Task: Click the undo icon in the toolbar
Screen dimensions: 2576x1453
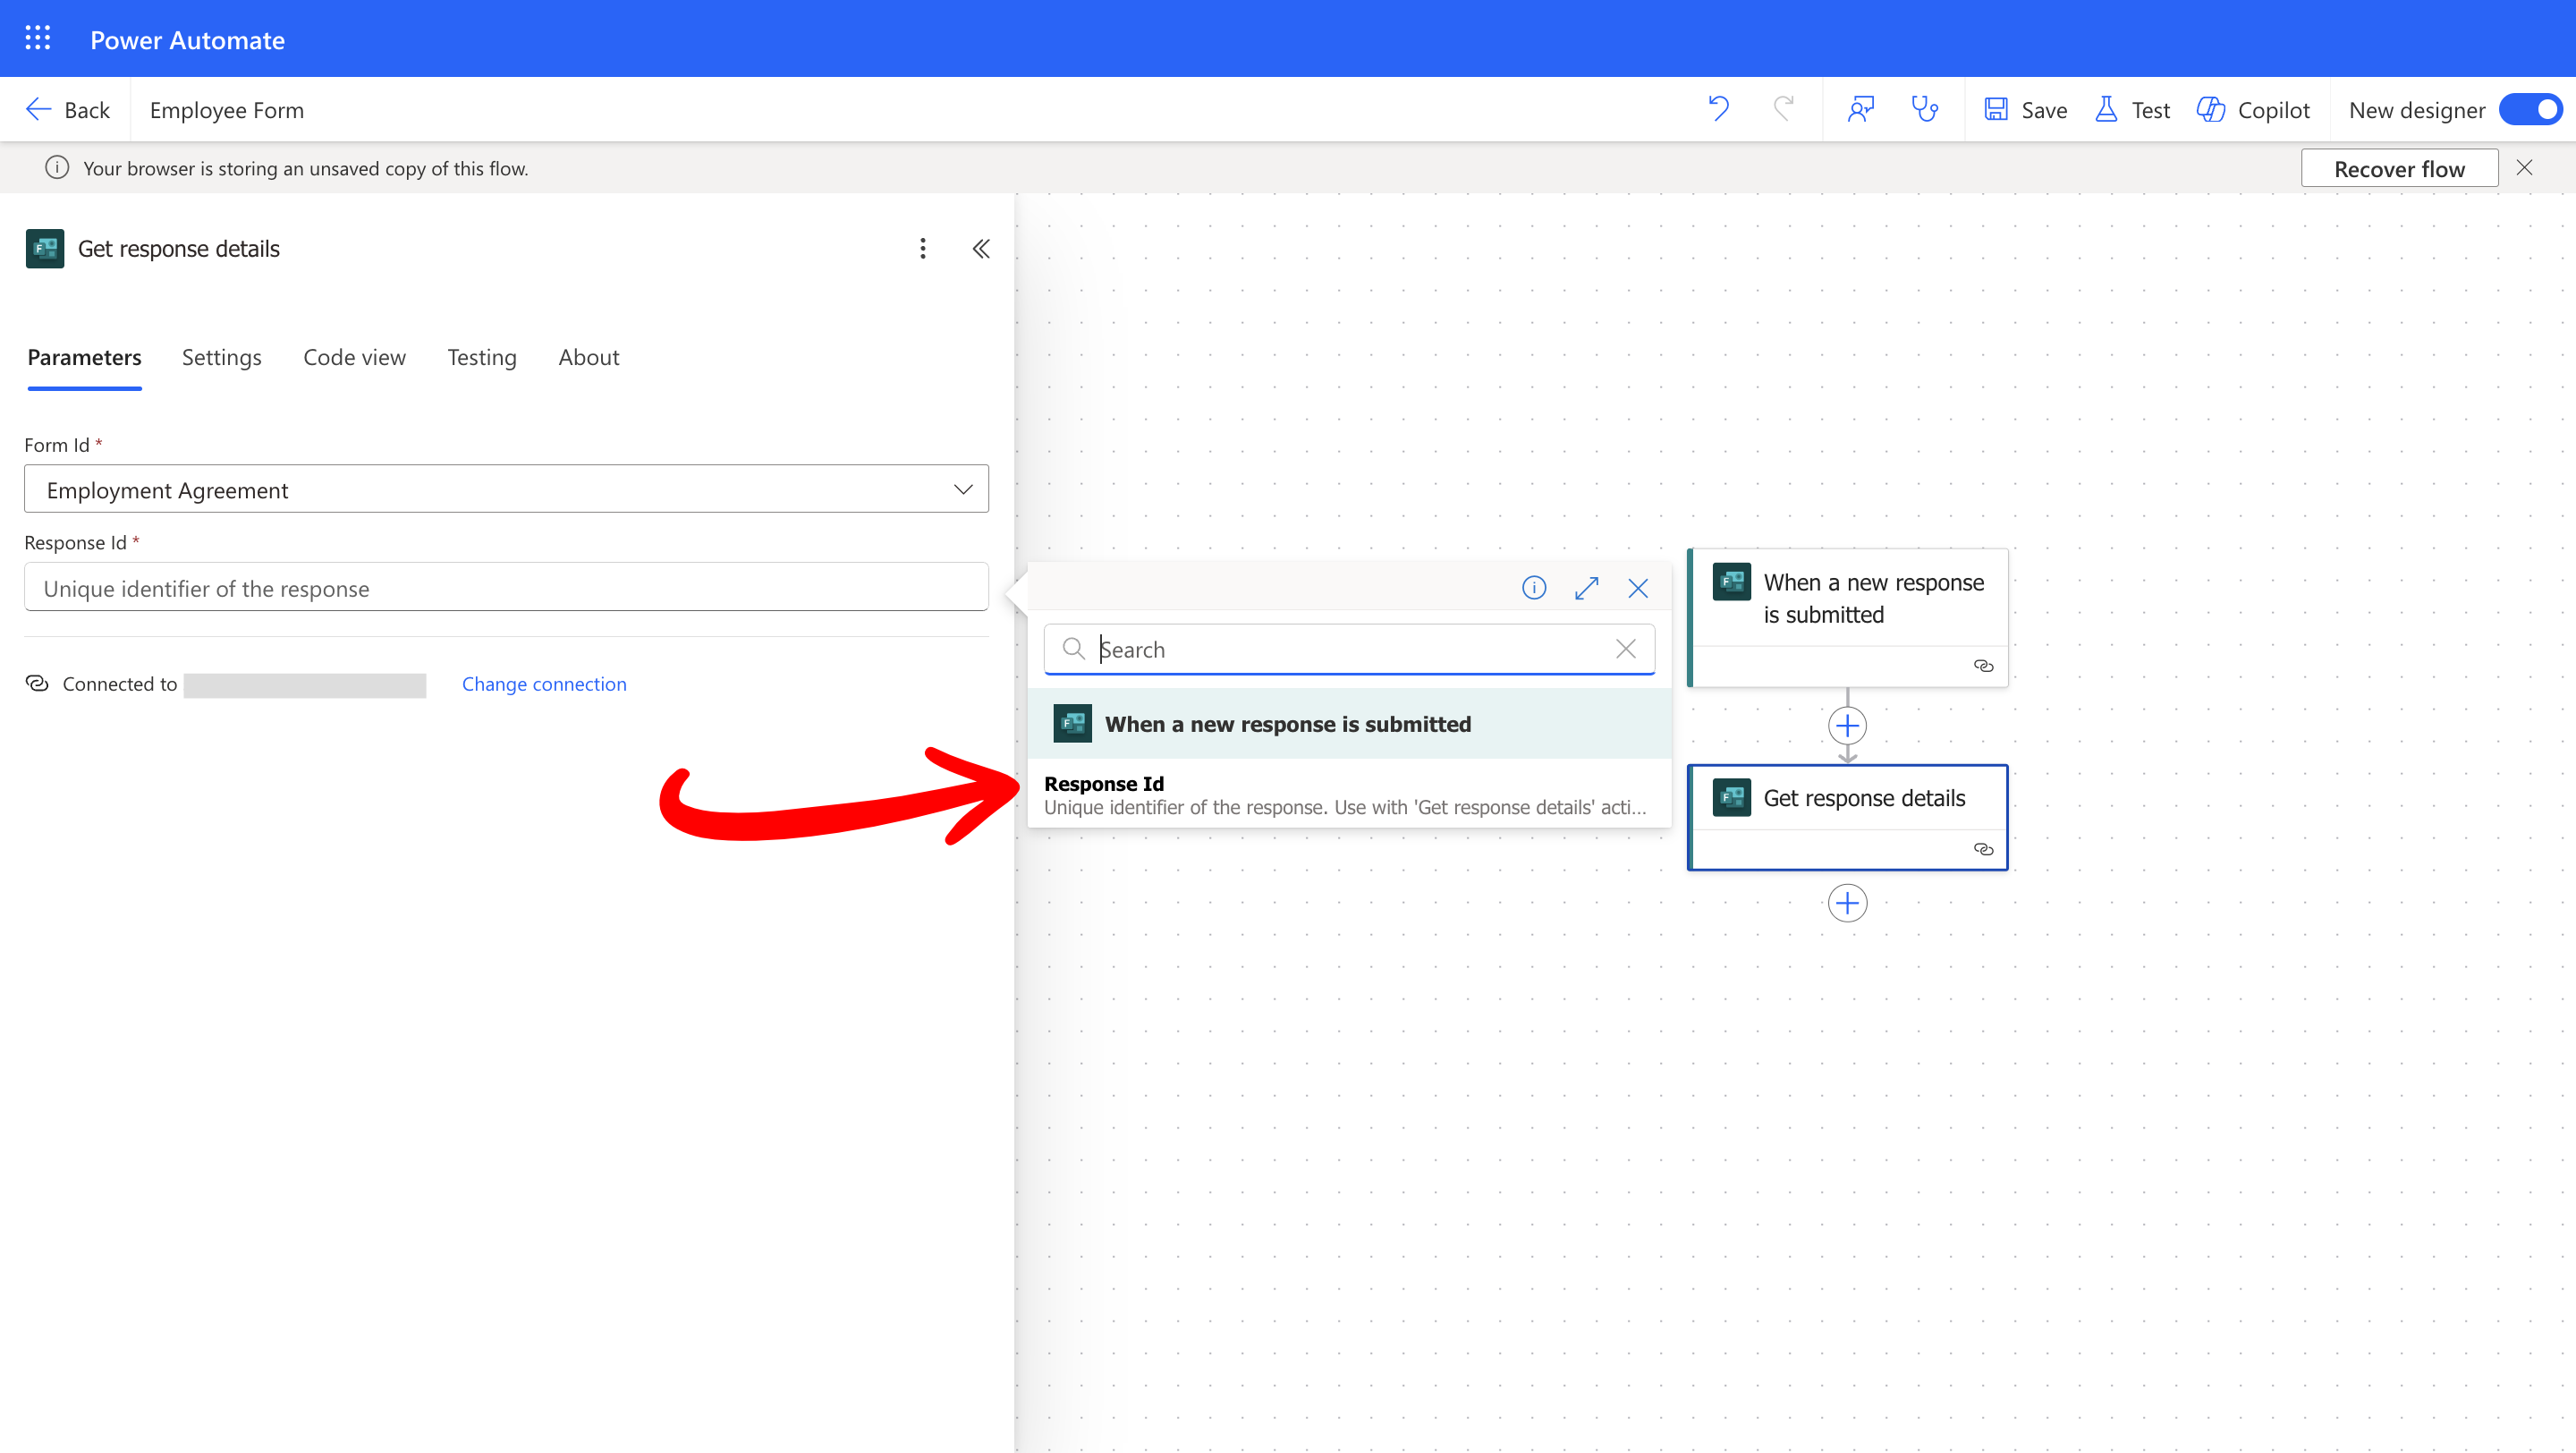Action: [x=1718, y=109]
